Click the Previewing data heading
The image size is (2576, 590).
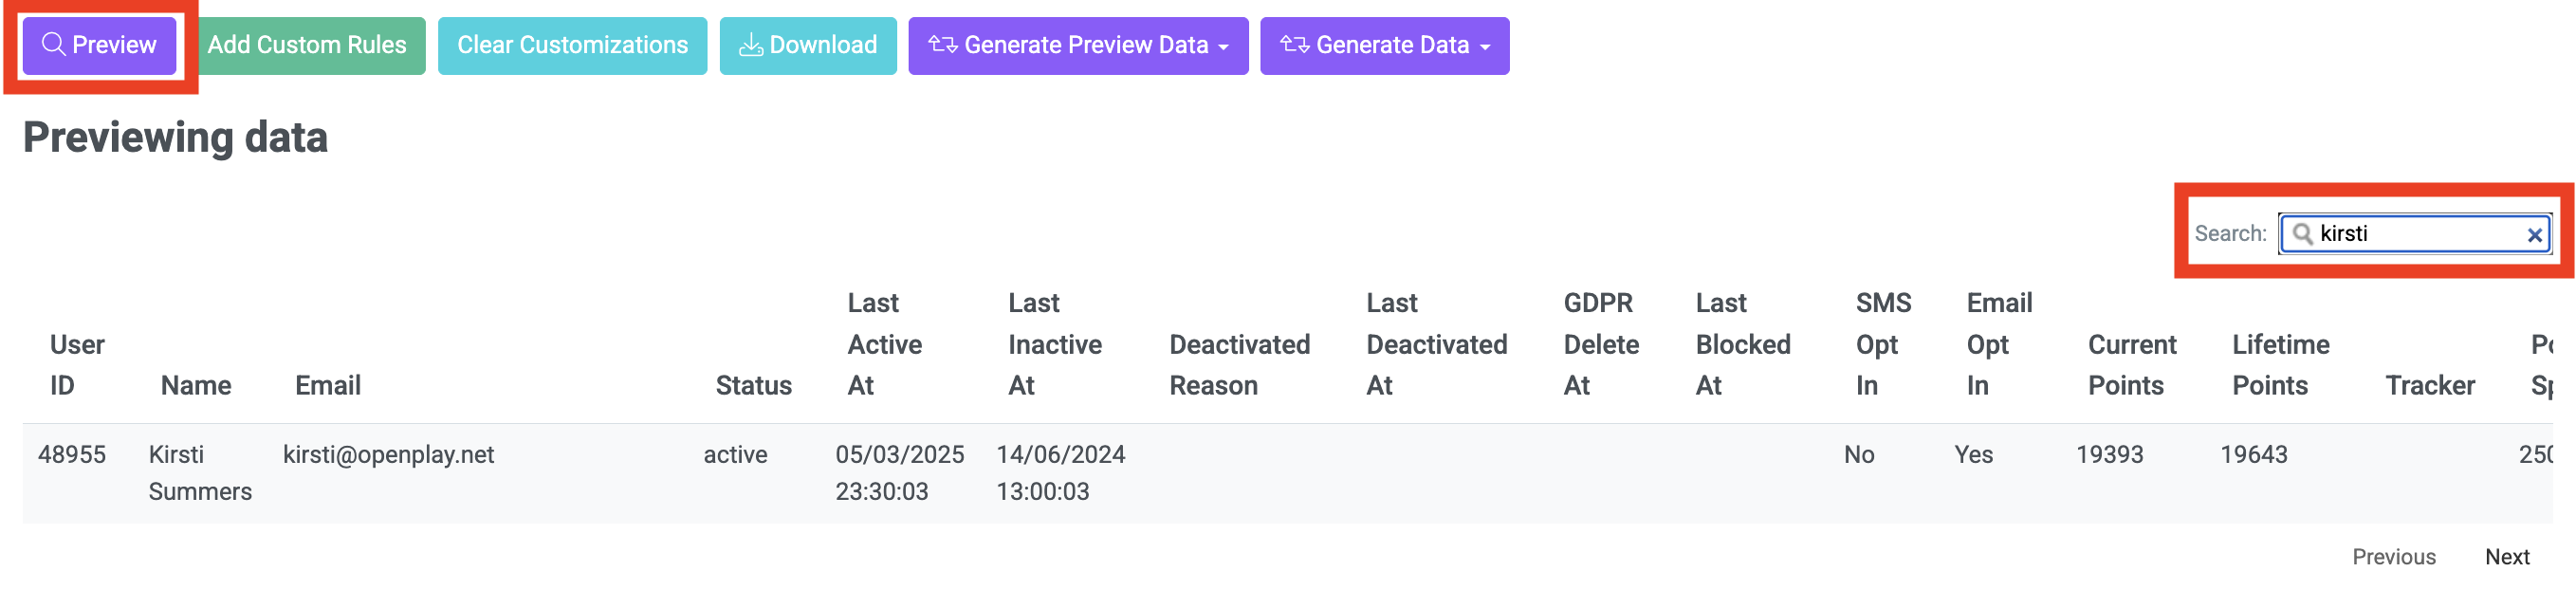pos(175,138)
